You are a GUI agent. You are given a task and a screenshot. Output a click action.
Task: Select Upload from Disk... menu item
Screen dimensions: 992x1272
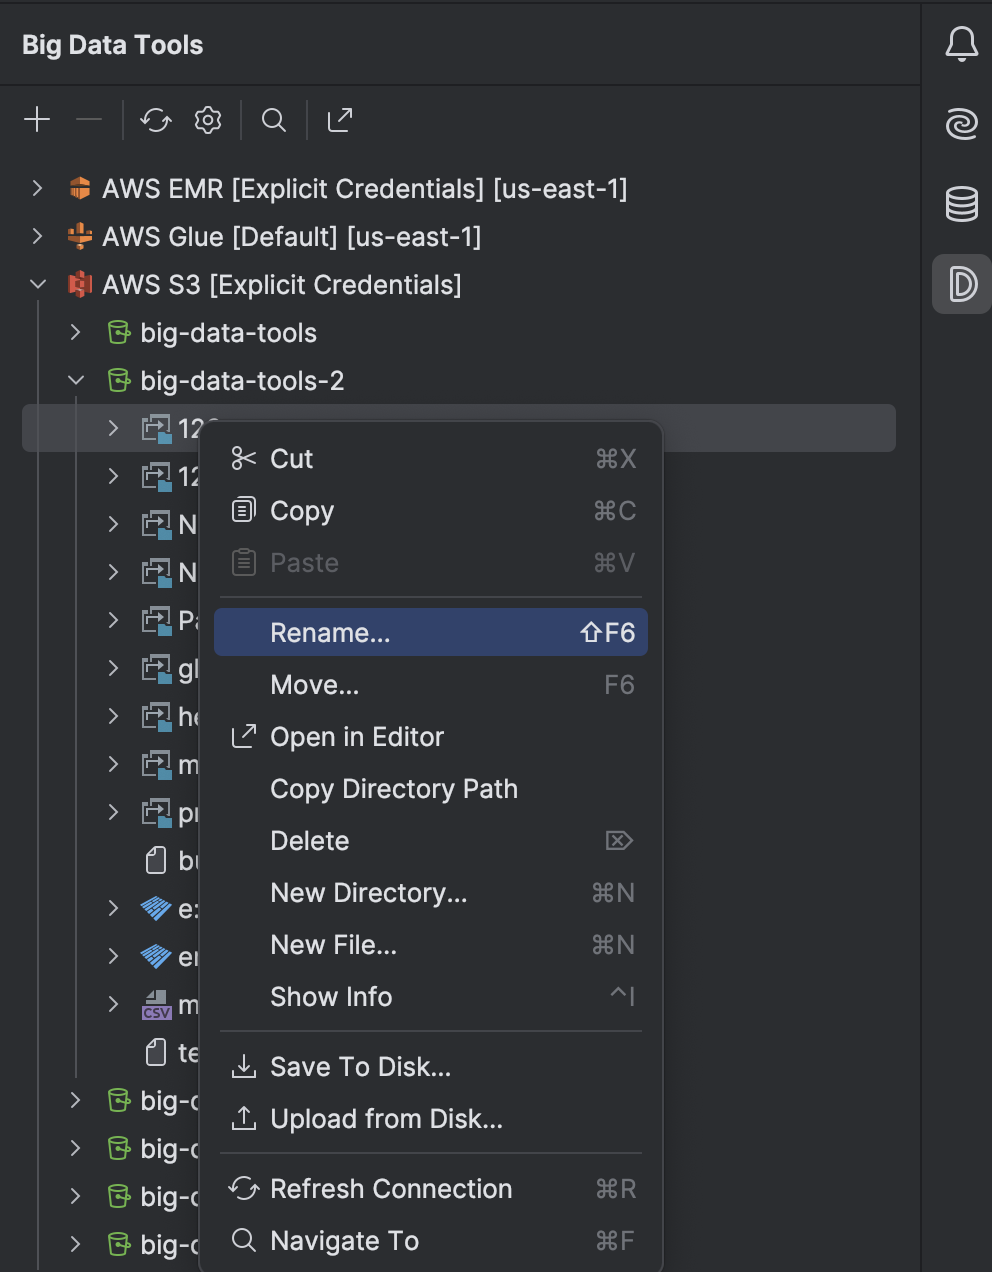point(431,1118)
